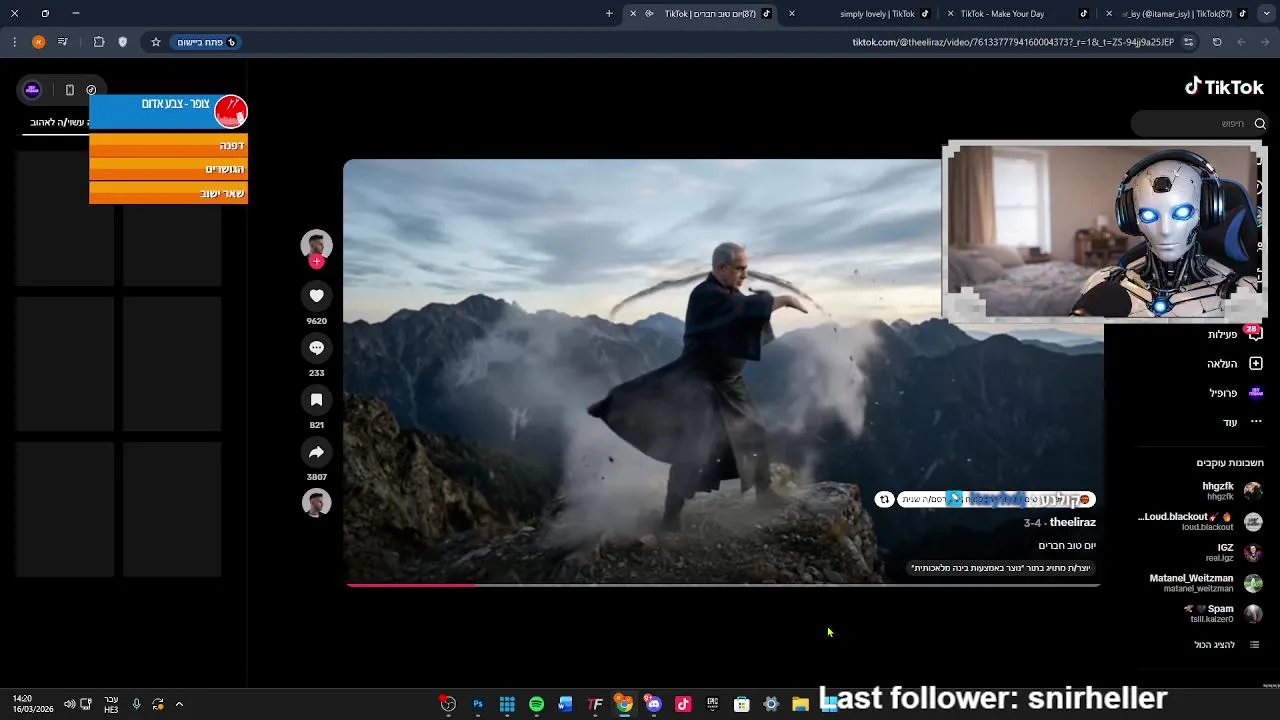This screenshot has width=1280, height=720.
Task: Open the עוד three-dots menu
Action: [x=1256, y=422]
